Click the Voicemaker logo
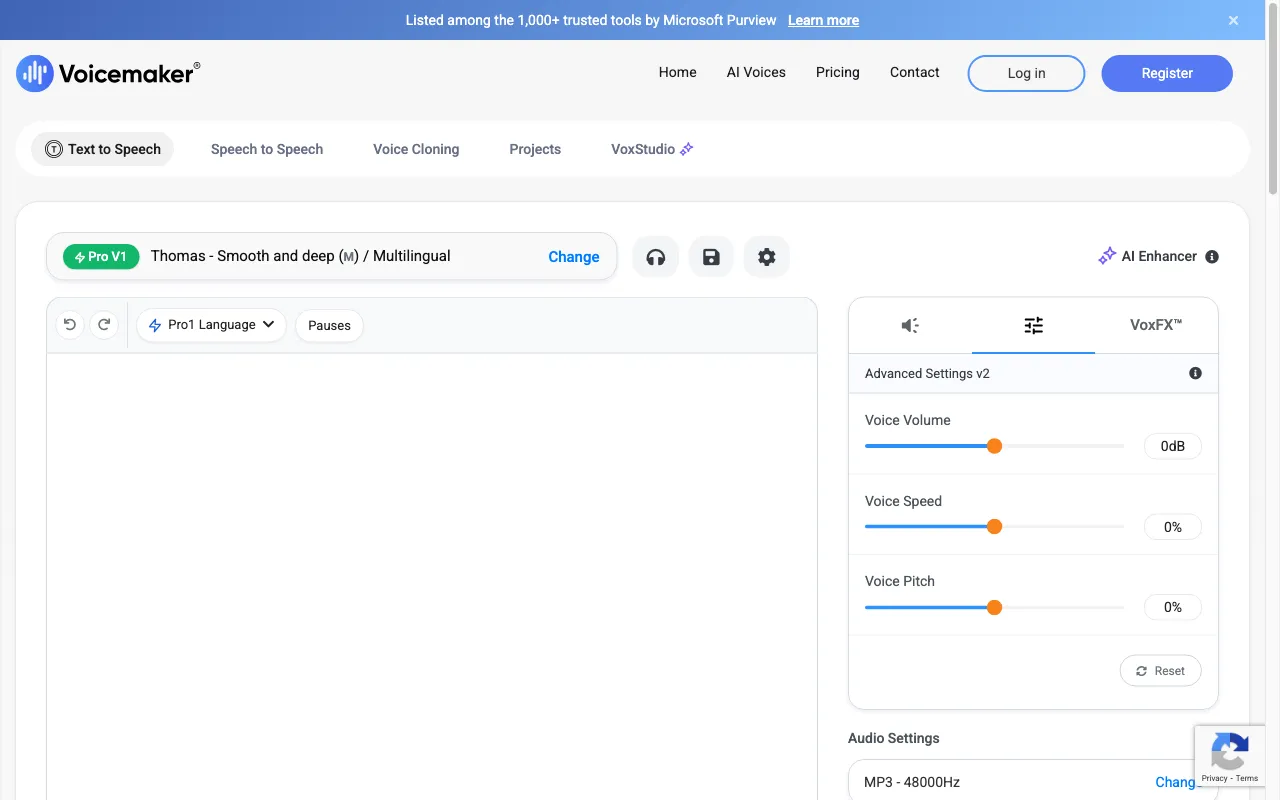This screenshot has height=800, width=1280. pyautogui.click(x=108, y=73)
